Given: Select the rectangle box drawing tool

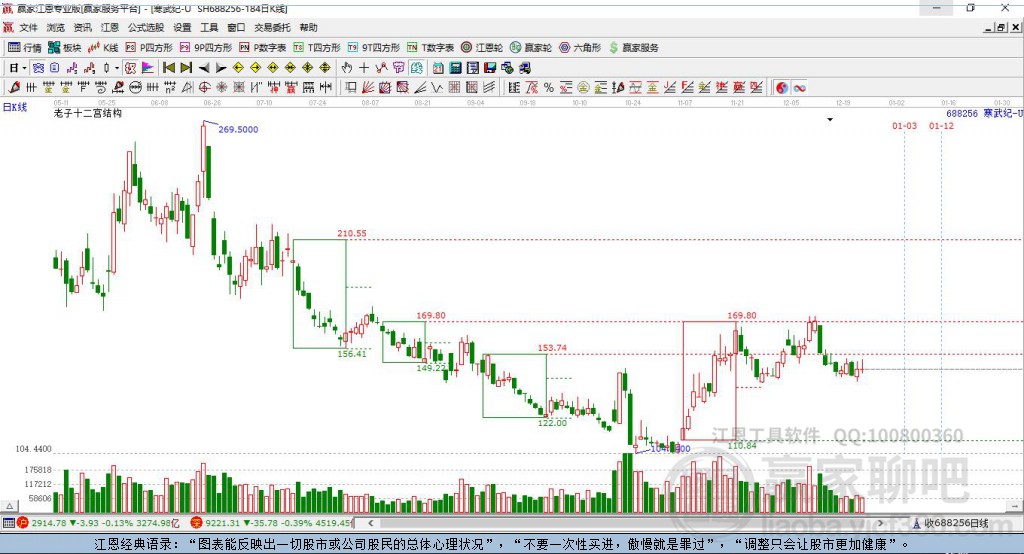Looking at the screenshot, I should click(351, 88).
